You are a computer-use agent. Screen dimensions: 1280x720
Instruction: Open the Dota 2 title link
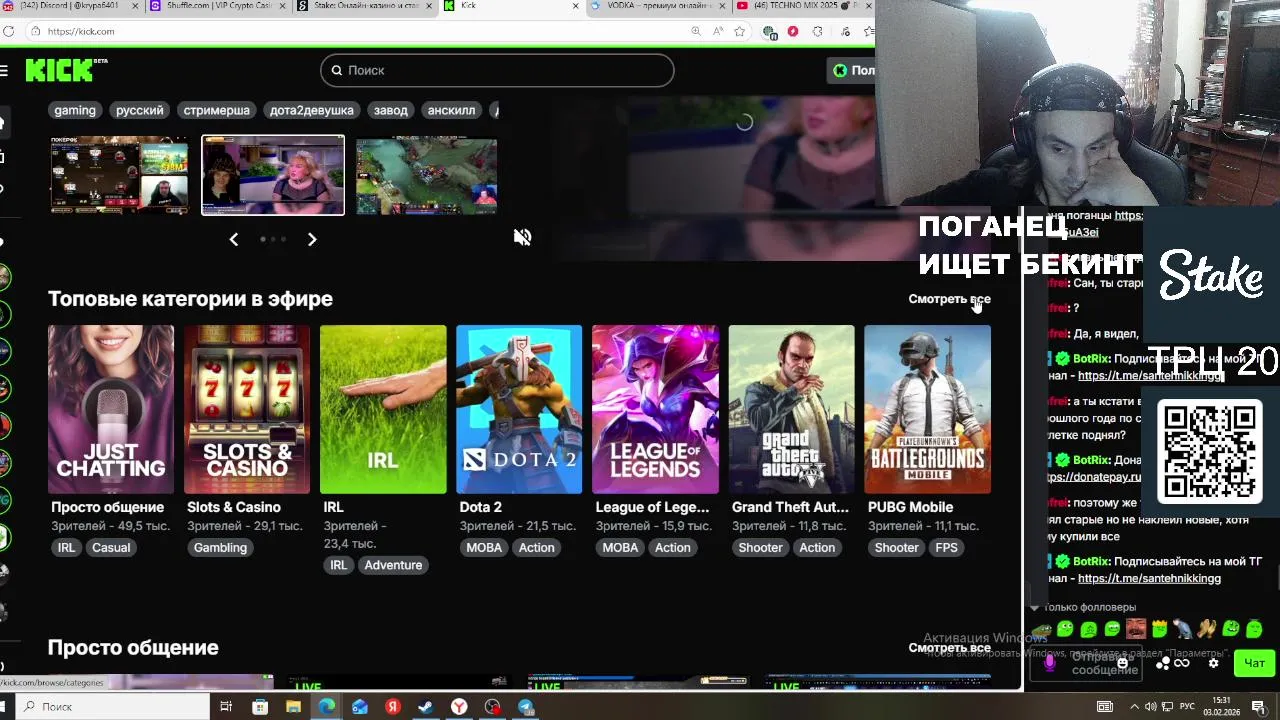[480, 507]
